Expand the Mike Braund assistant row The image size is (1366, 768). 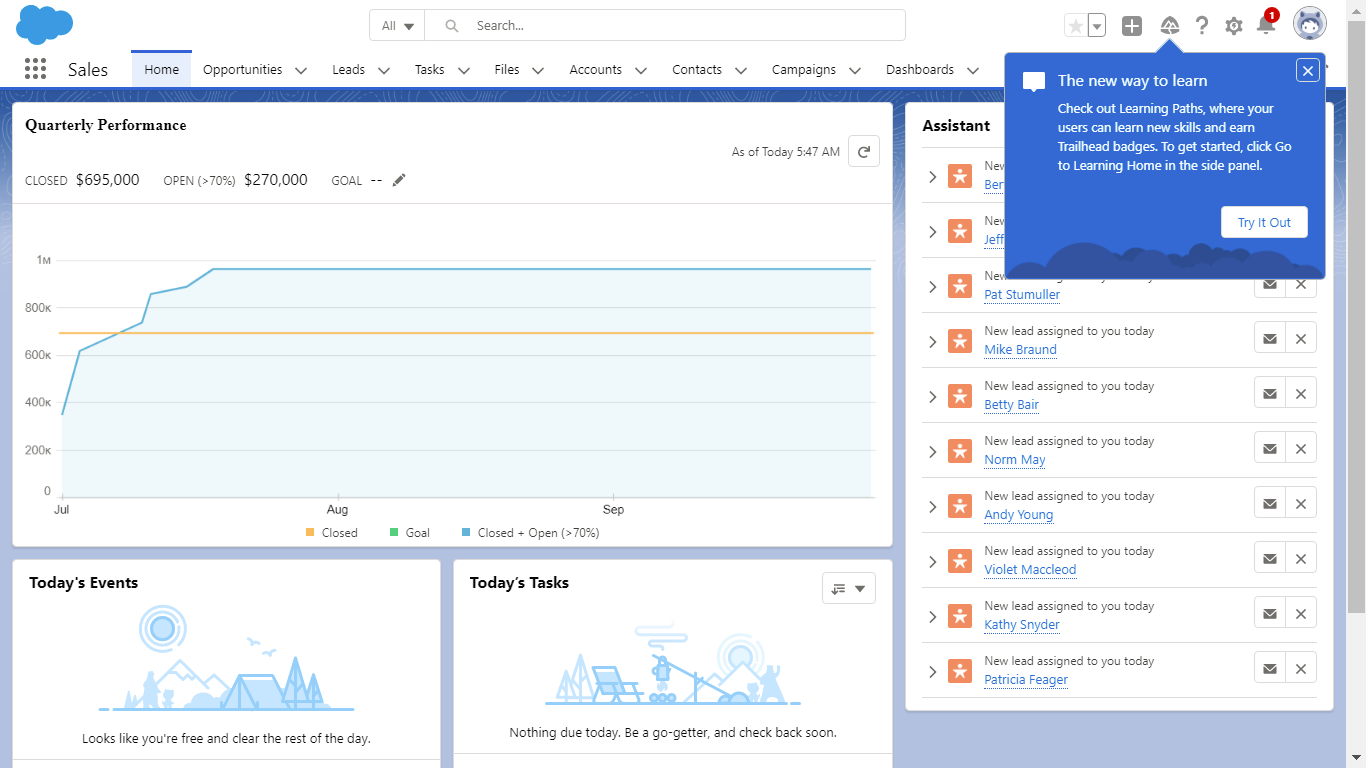(x=932, y=342)
